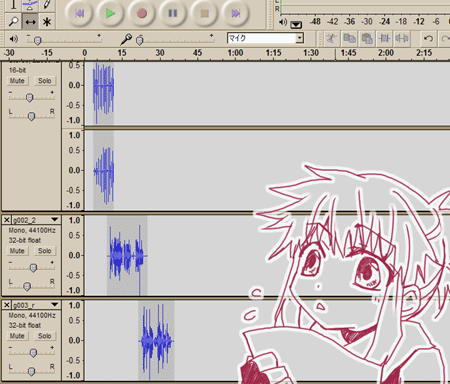Viewport: 450px width, 384px height.
Task: Open the g002_2 track dropdown menu
Action: 55,220
